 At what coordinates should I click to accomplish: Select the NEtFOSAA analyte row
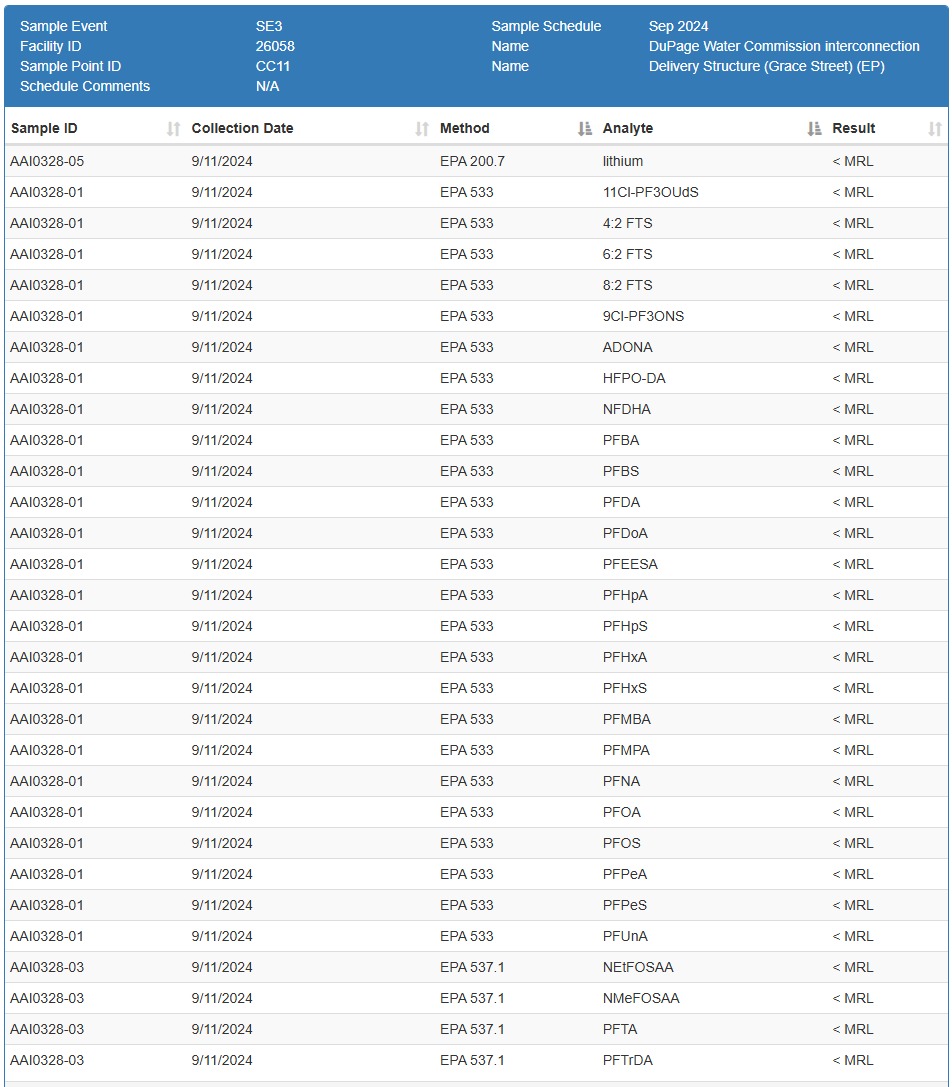click(x=638, y=968)
